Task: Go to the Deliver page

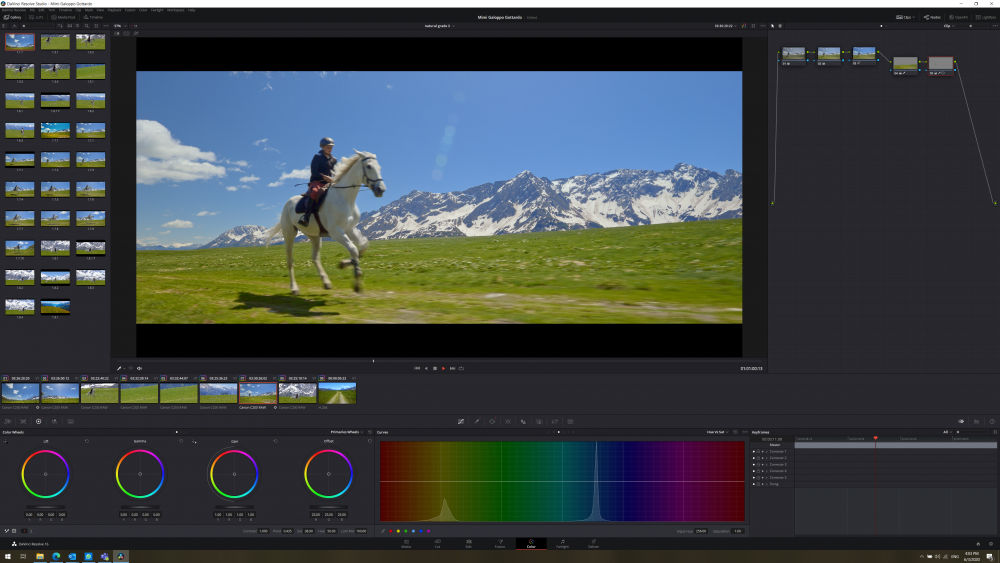Action: click(593, 545)
